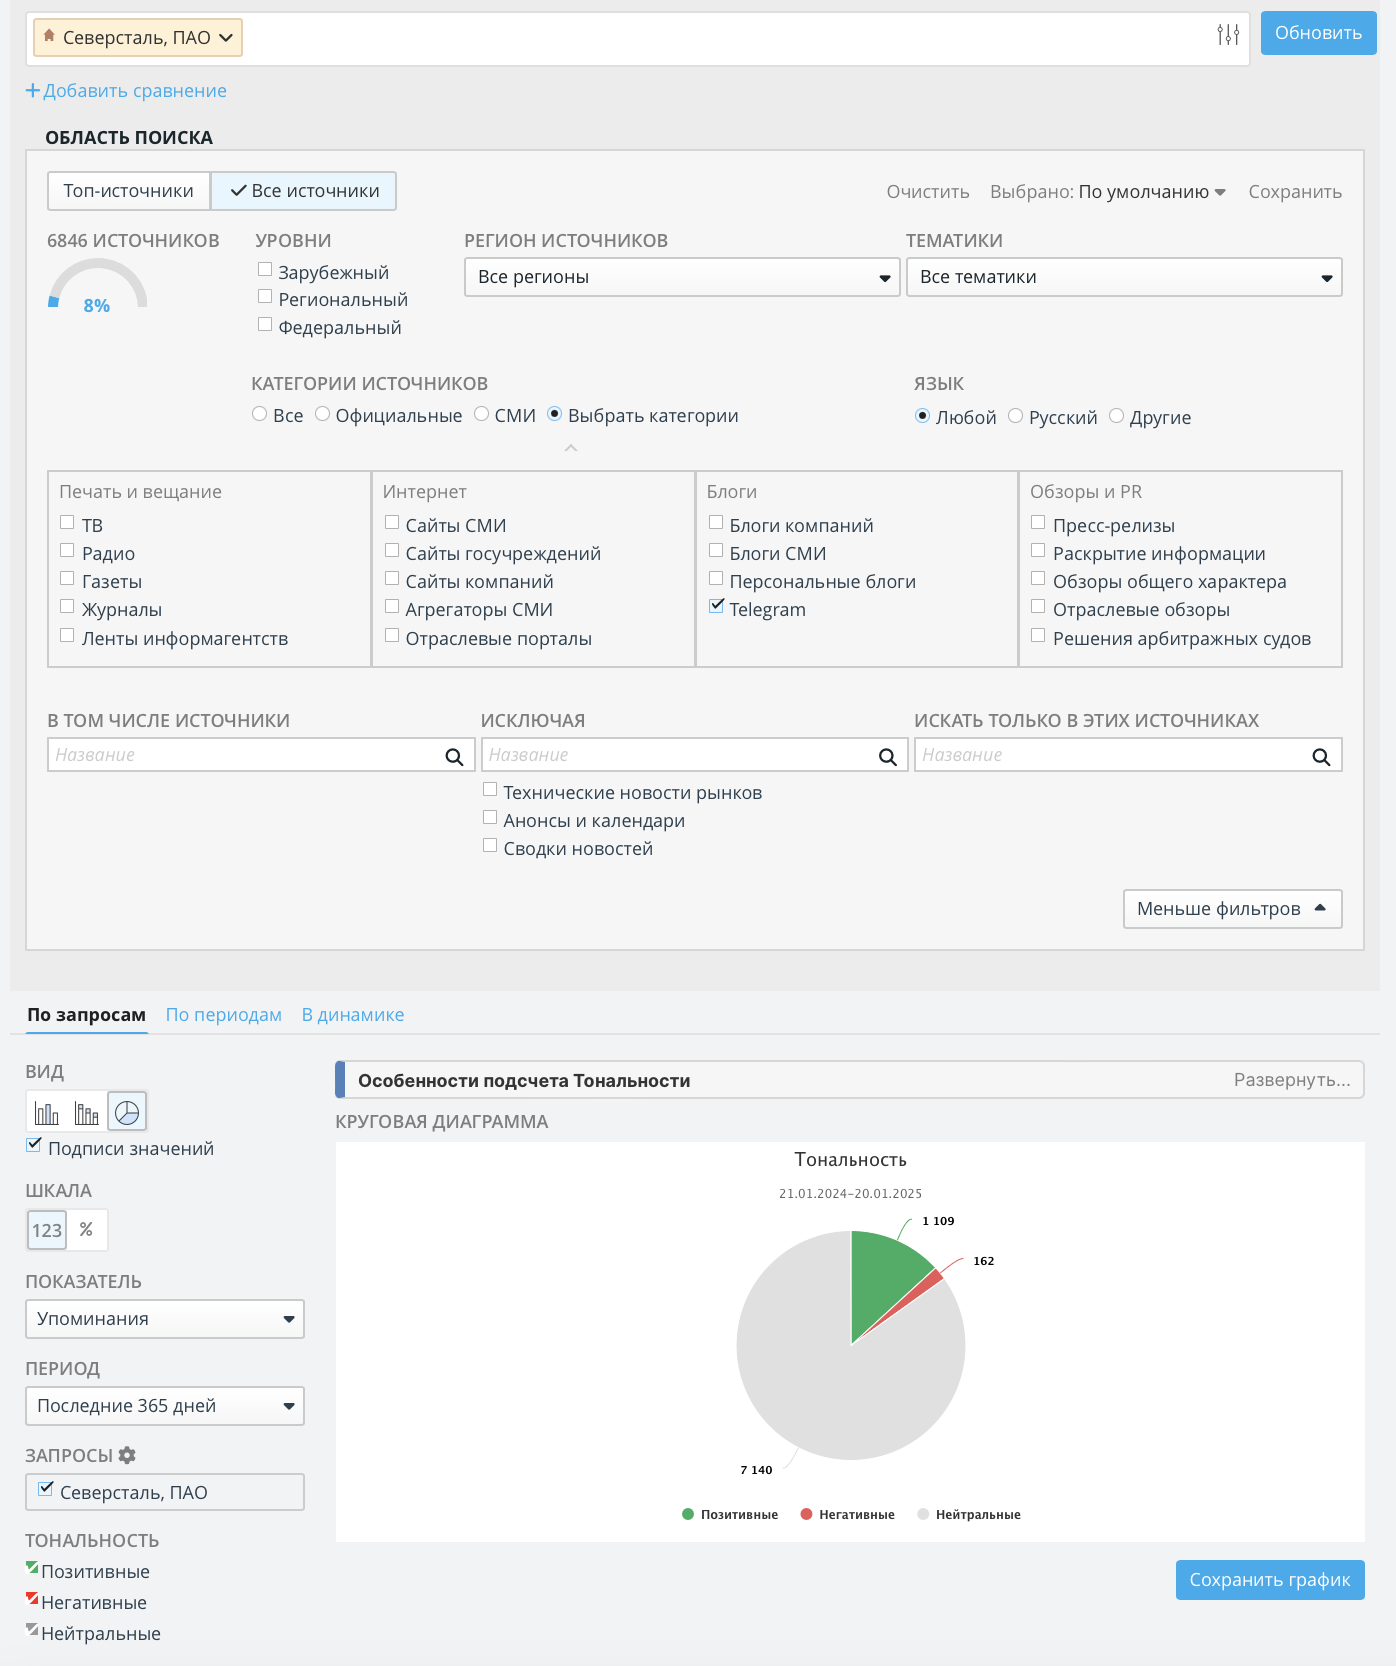Select the Все categories radio button
Viewport: 1396px width, 1666px height.
tap(260, 414)
